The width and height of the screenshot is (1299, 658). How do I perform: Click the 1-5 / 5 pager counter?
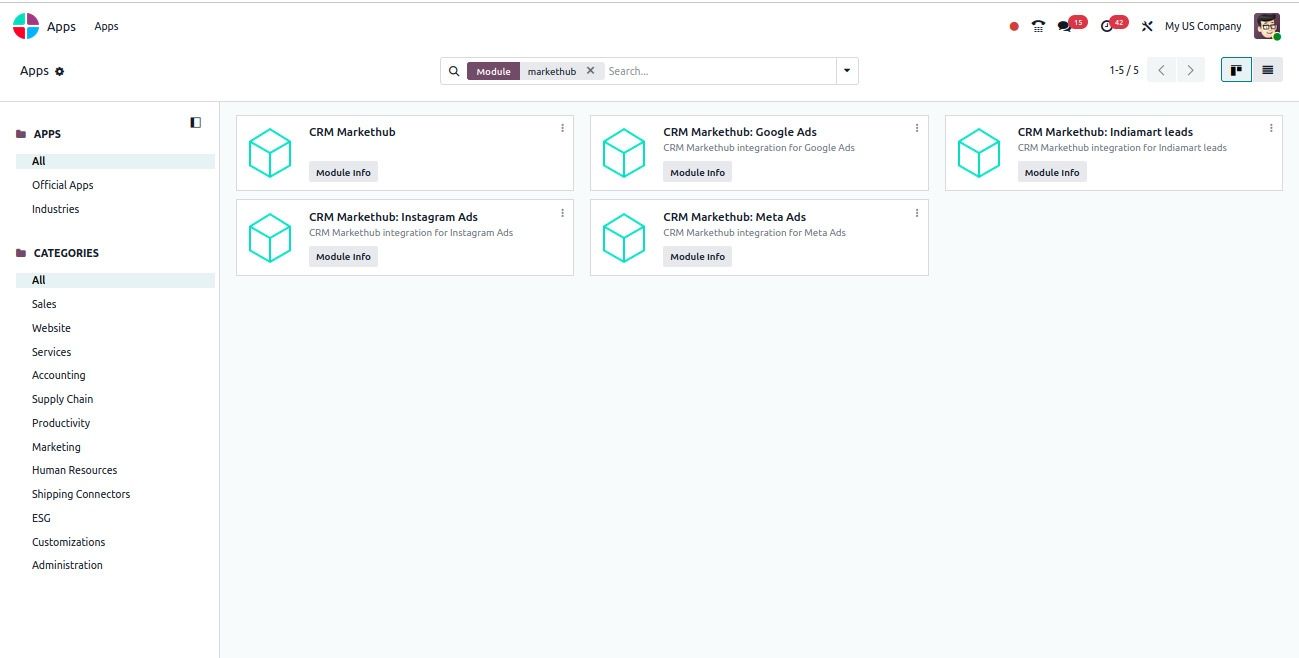1124,70
